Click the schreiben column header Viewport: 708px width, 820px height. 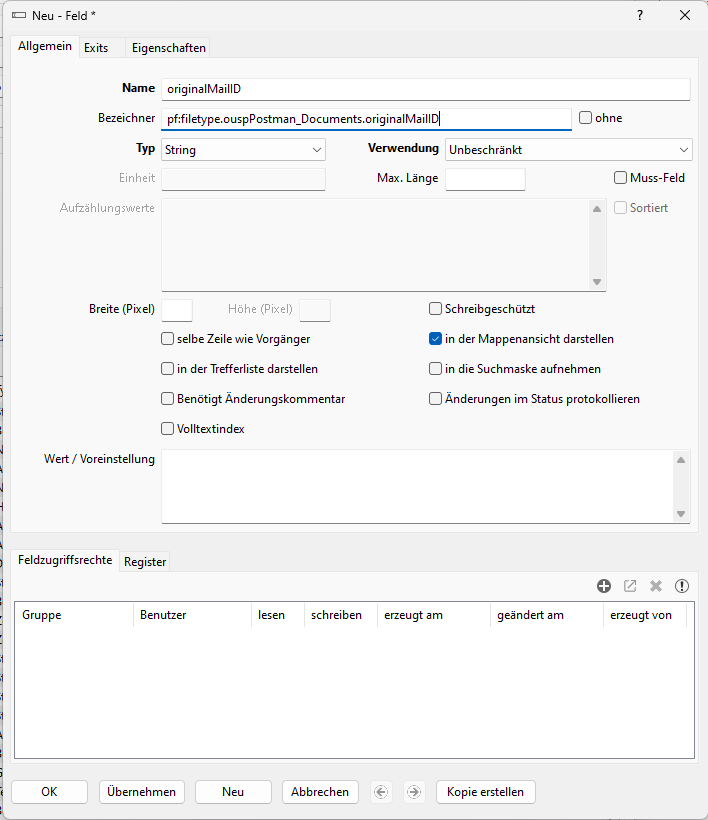(340, 615)
